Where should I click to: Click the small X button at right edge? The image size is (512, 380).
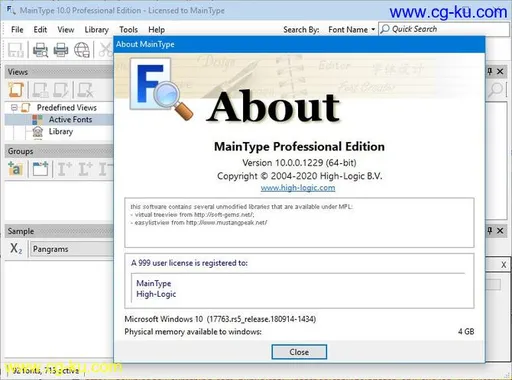pos(503,265)
